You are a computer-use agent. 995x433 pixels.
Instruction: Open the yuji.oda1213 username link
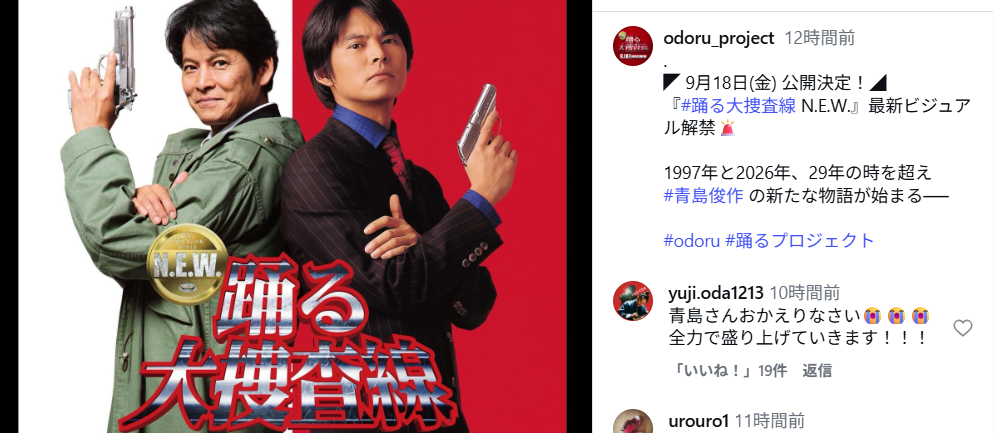click(x=716, y=293)
